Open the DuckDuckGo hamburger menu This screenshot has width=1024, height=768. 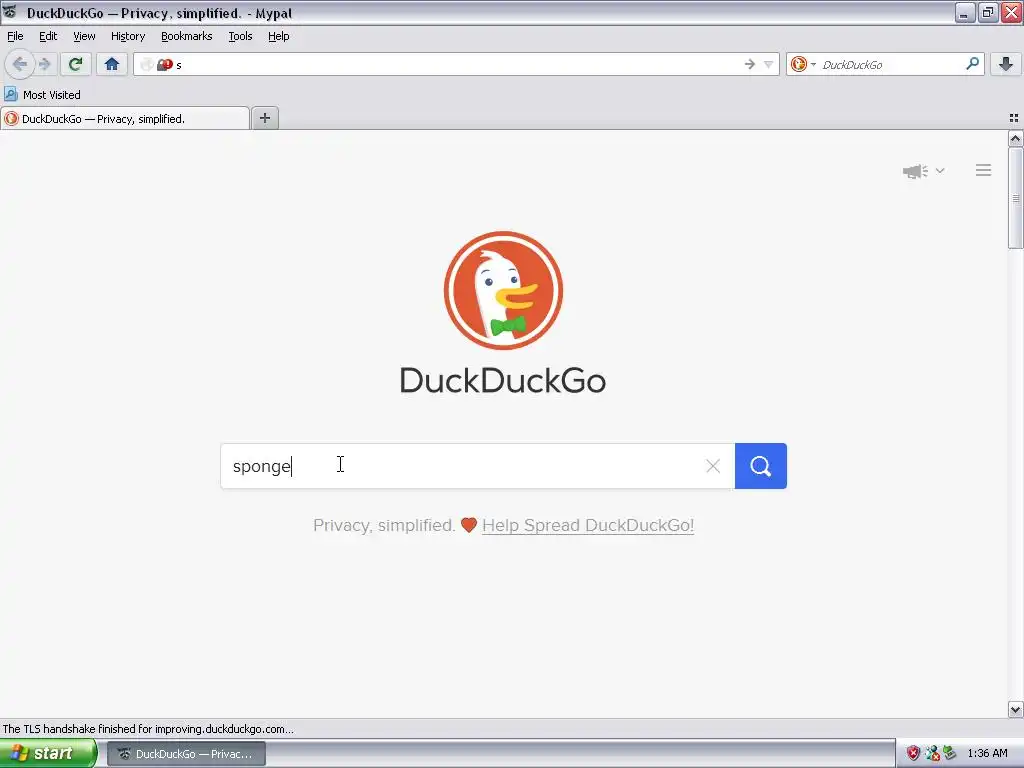[x=984, y=170]
